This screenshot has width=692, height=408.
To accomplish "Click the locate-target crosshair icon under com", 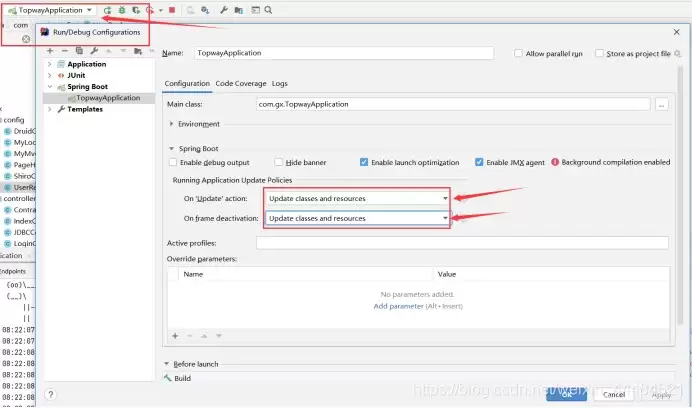I will pos(26,39).
